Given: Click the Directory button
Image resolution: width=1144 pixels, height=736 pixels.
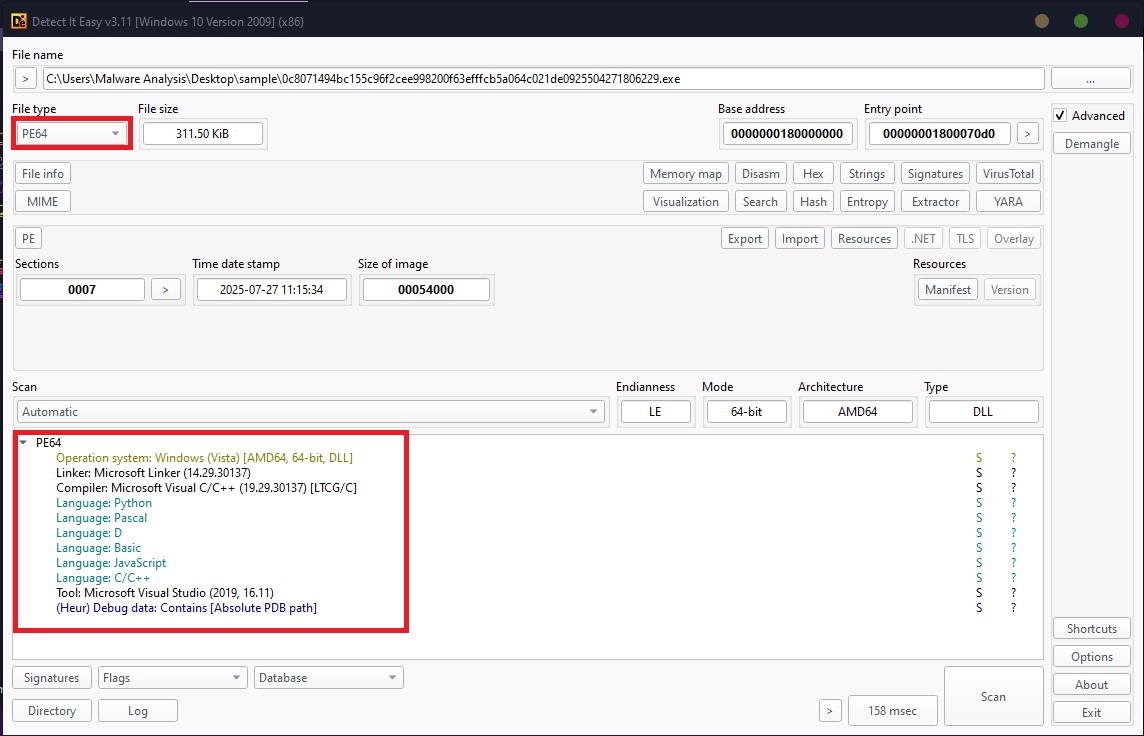Looking at the screenshot, I should [x=52, y=710].
